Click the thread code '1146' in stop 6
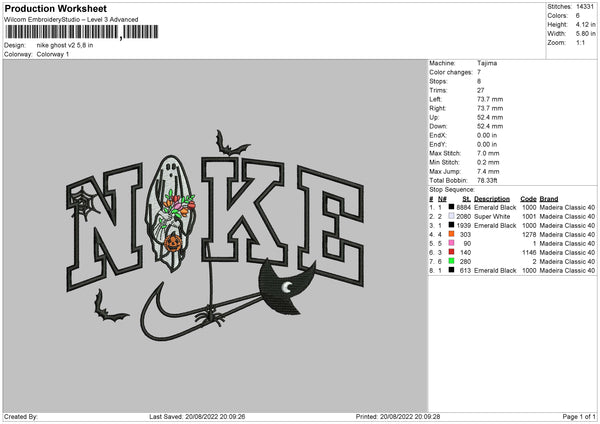This screenshot has height=424, width=600. (529, 253)
